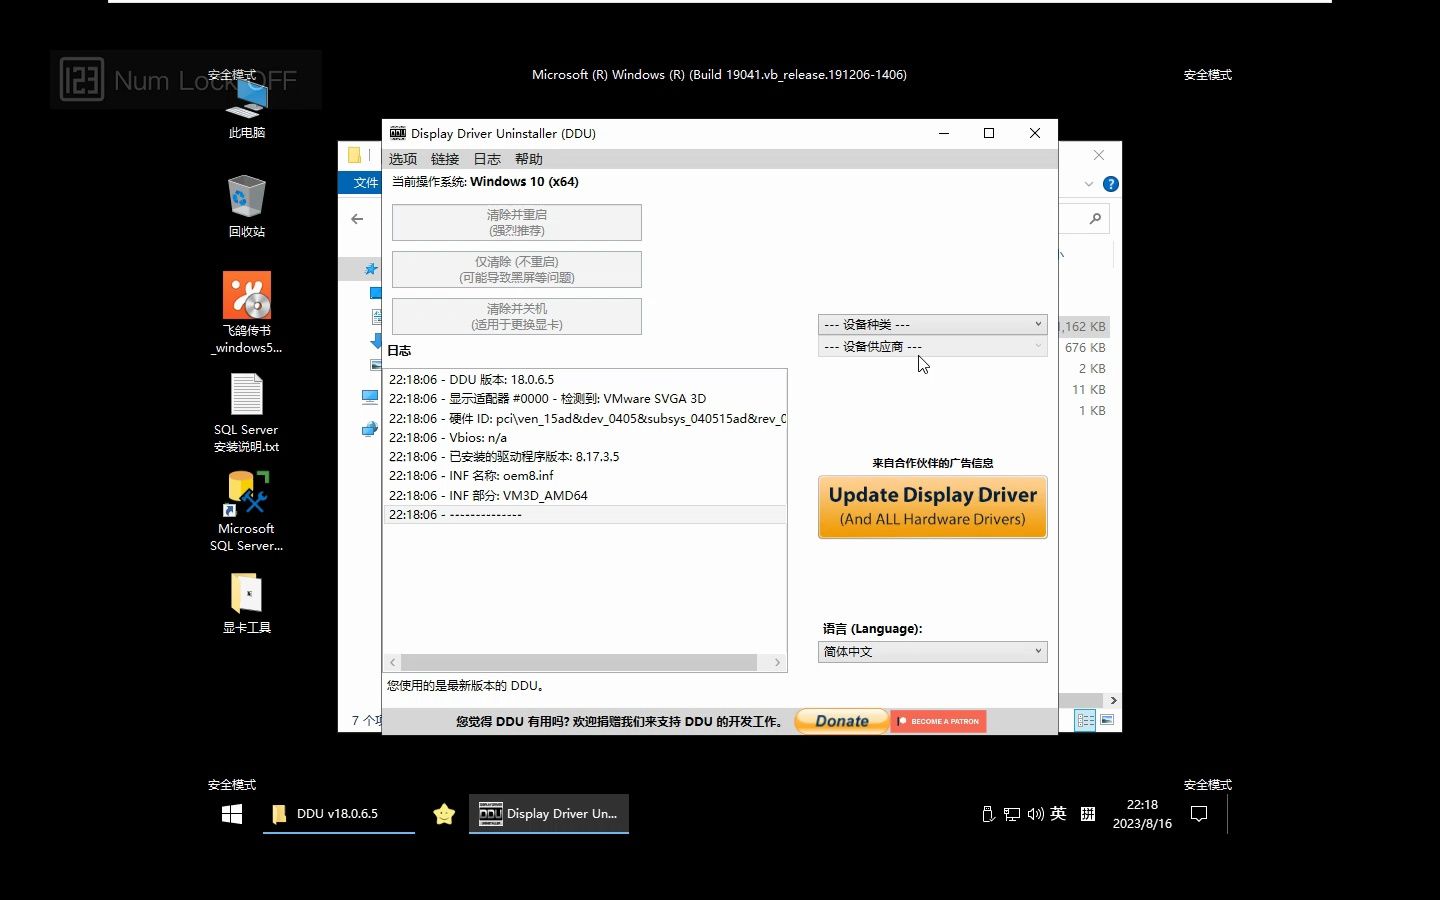Select the SQL Server 安装说明.txt file icon
The image size is (1440, 900).
[246, 413]
